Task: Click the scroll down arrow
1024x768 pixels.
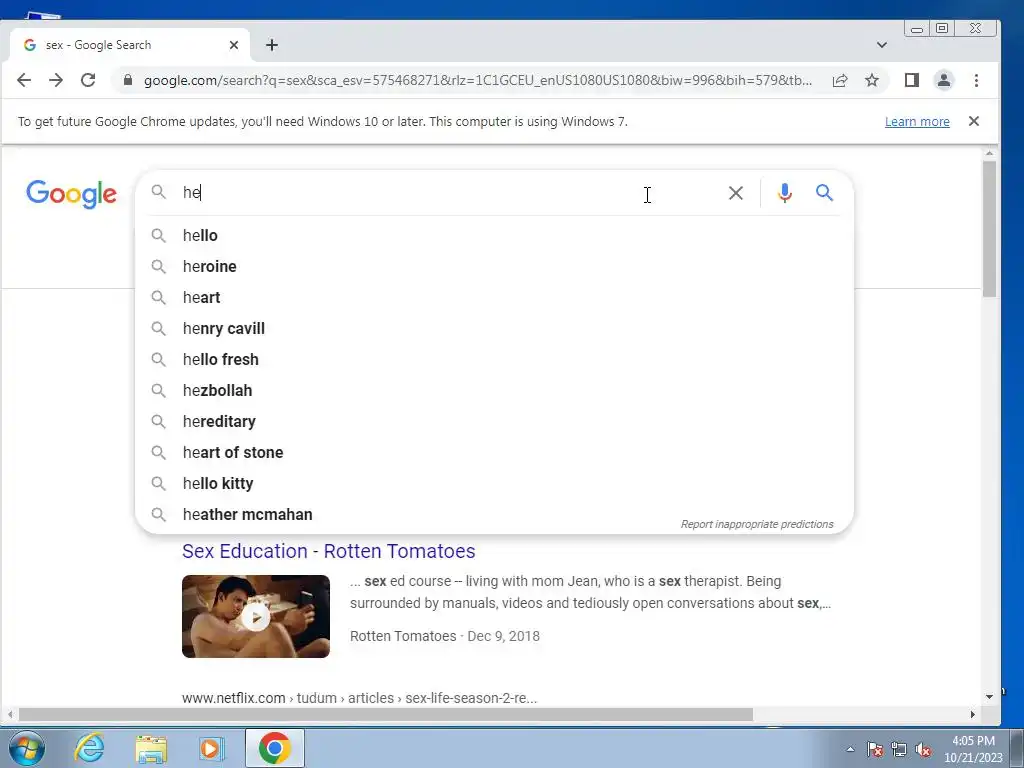Action: 989,697
